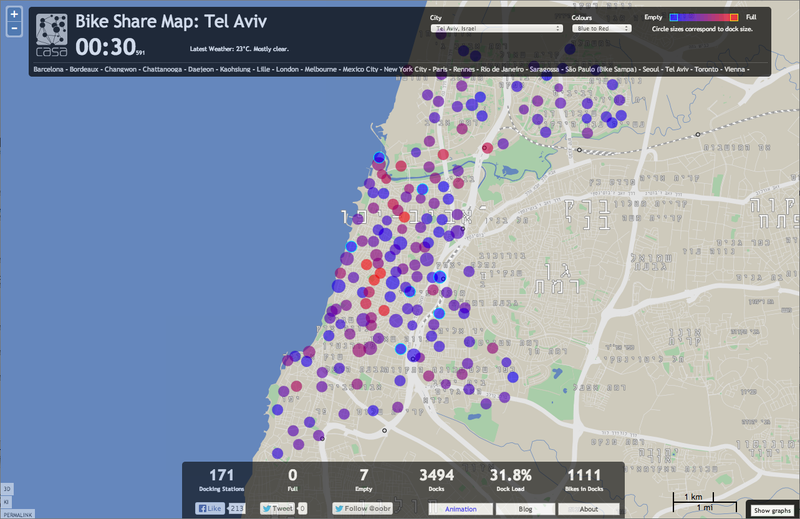Viewport: 800px width, 519px height.
Task: Select Daejeon from the city links
Action: point(201,69)
